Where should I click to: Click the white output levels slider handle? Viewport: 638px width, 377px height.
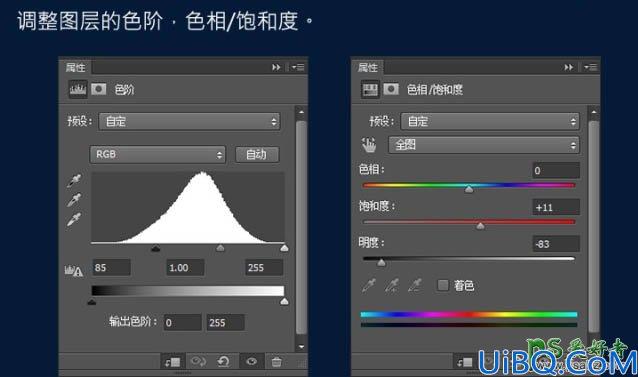(284, 301)
